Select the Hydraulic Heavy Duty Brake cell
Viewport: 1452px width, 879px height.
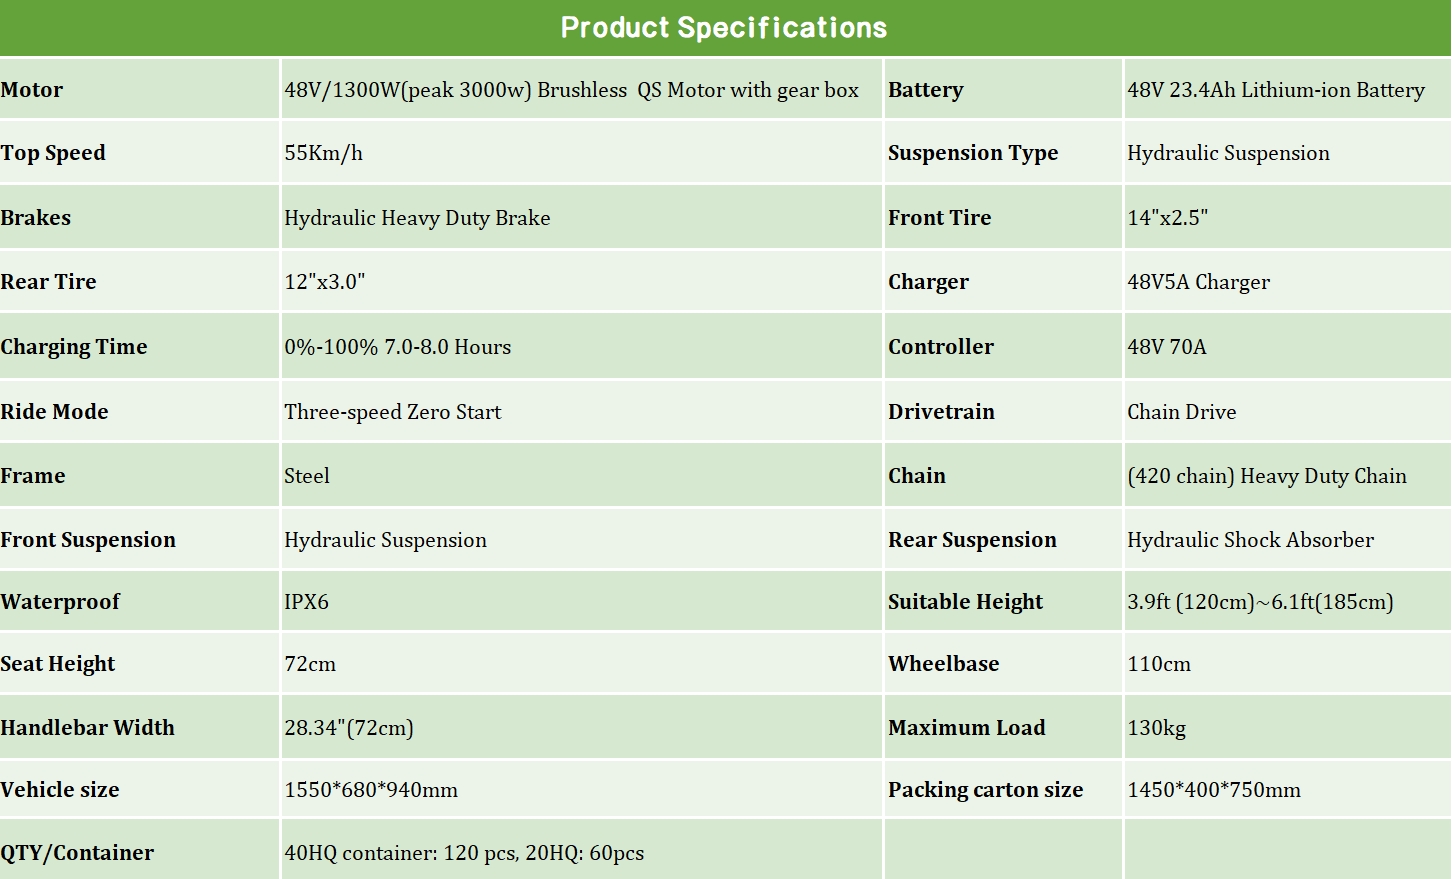pos(417,218)
